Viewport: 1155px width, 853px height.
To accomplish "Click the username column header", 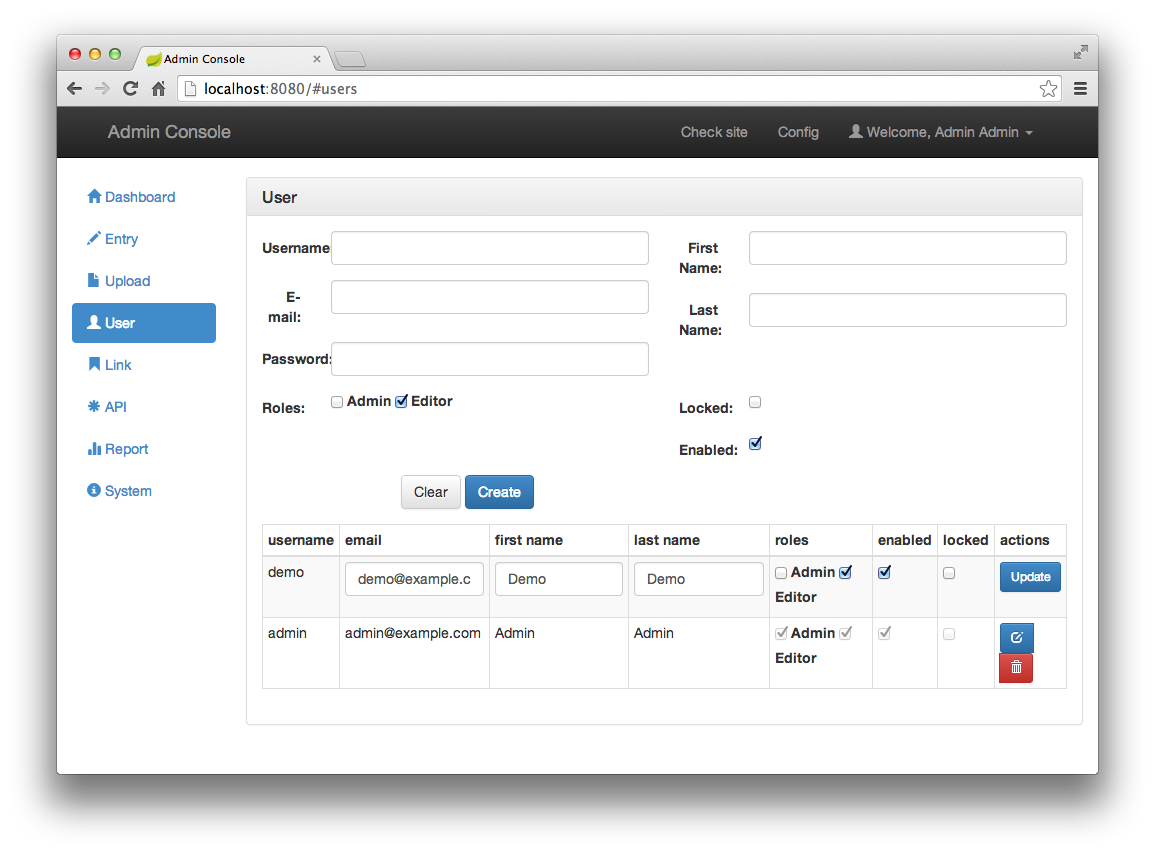I will (301, 540).
